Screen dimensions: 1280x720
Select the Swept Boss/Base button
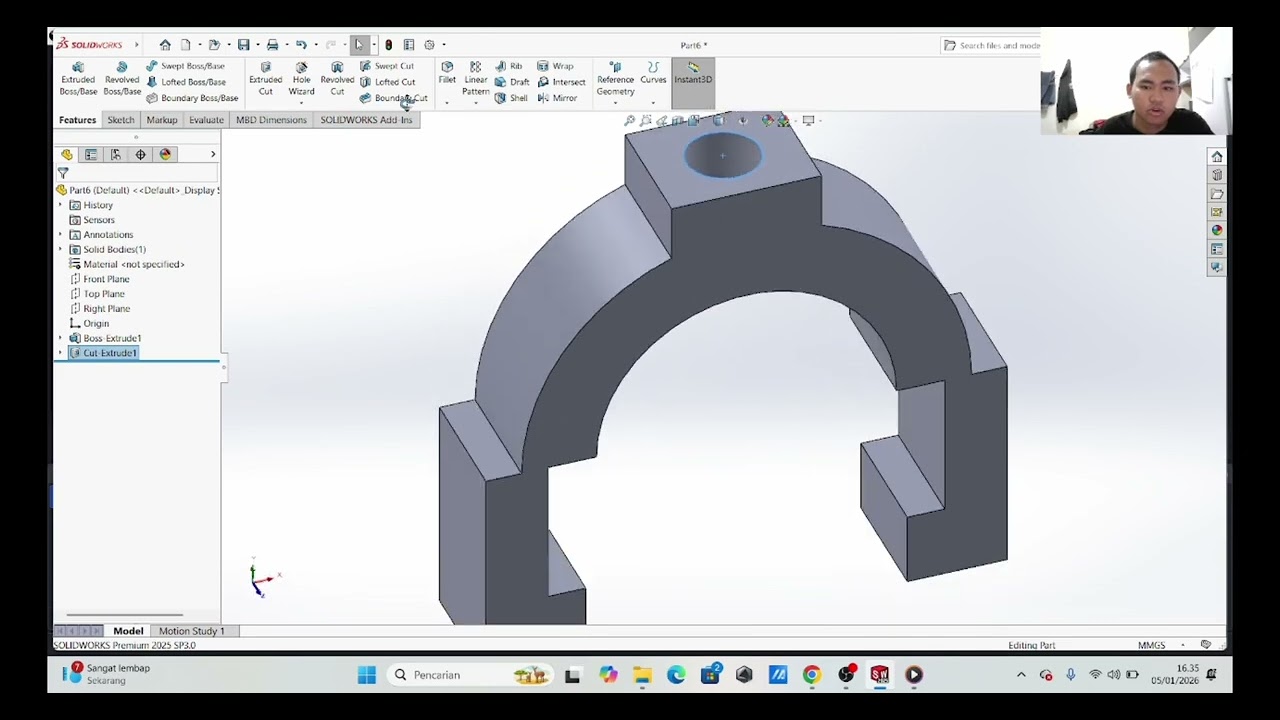[185, 66]
